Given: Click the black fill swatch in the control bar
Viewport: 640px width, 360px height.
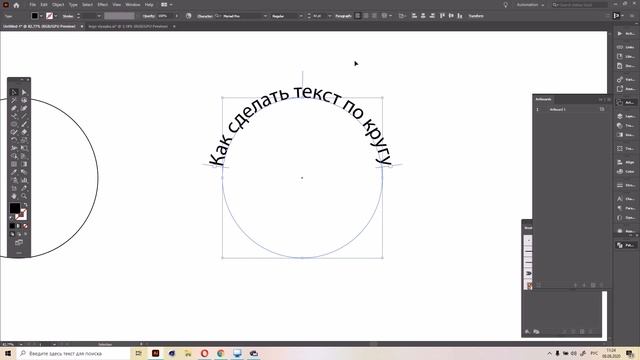Looking at the screenshot, I should pos(35,16).
